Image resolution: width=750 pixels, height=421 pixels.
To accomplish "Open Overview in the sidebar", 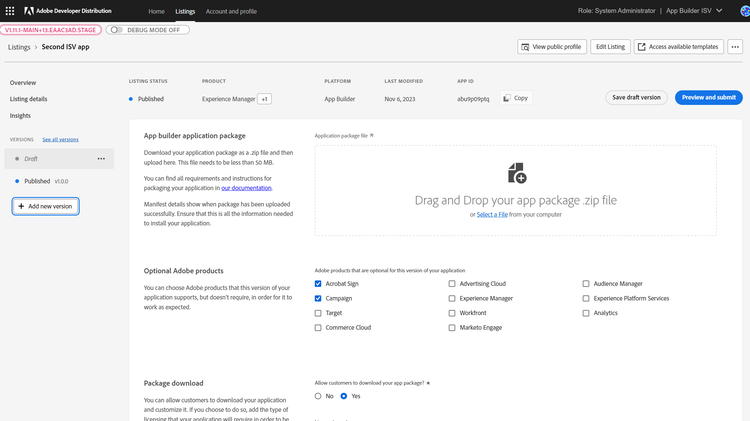I will pyautogui.click(x=23, y=83).
